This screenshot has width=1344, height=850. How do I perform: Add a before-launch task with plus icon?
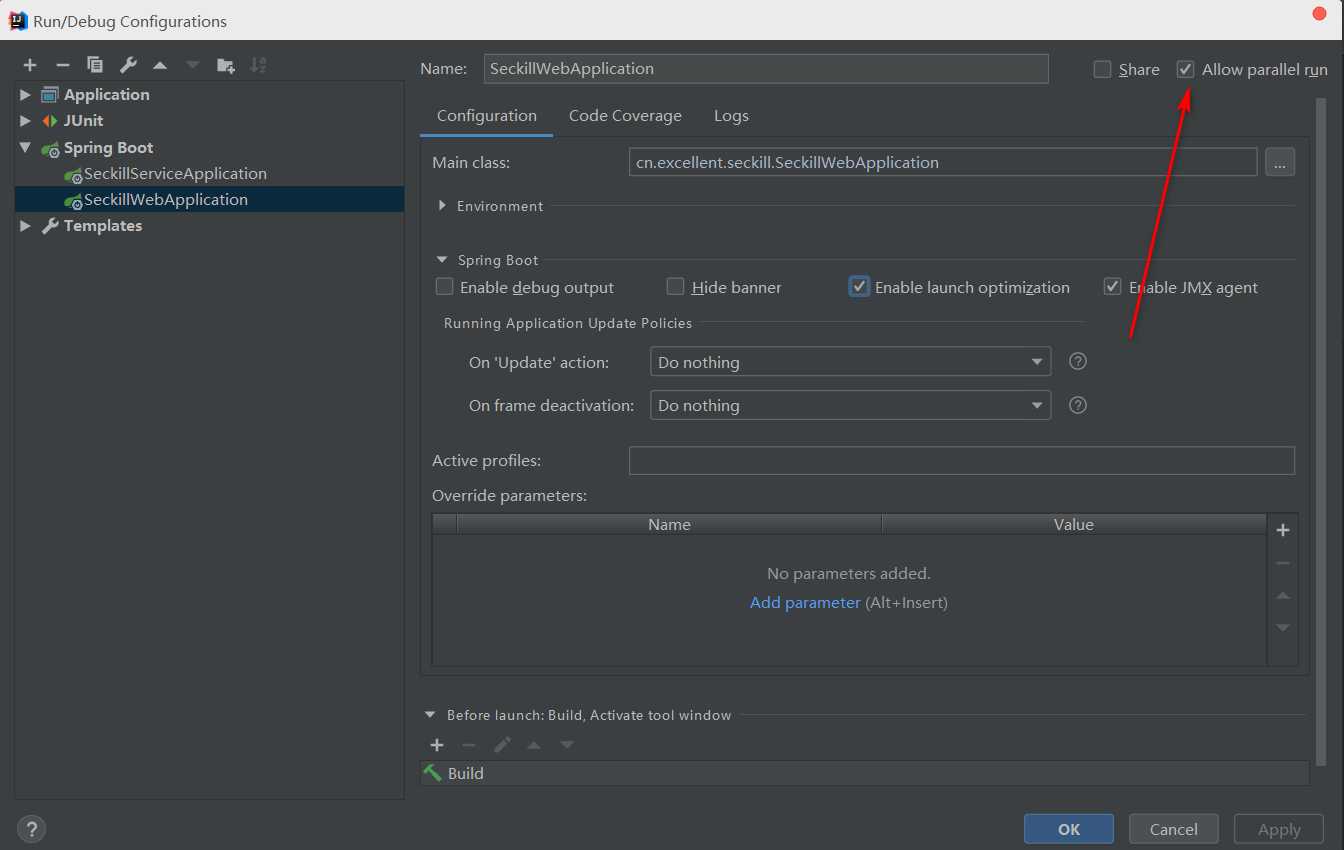click(437, 745)
